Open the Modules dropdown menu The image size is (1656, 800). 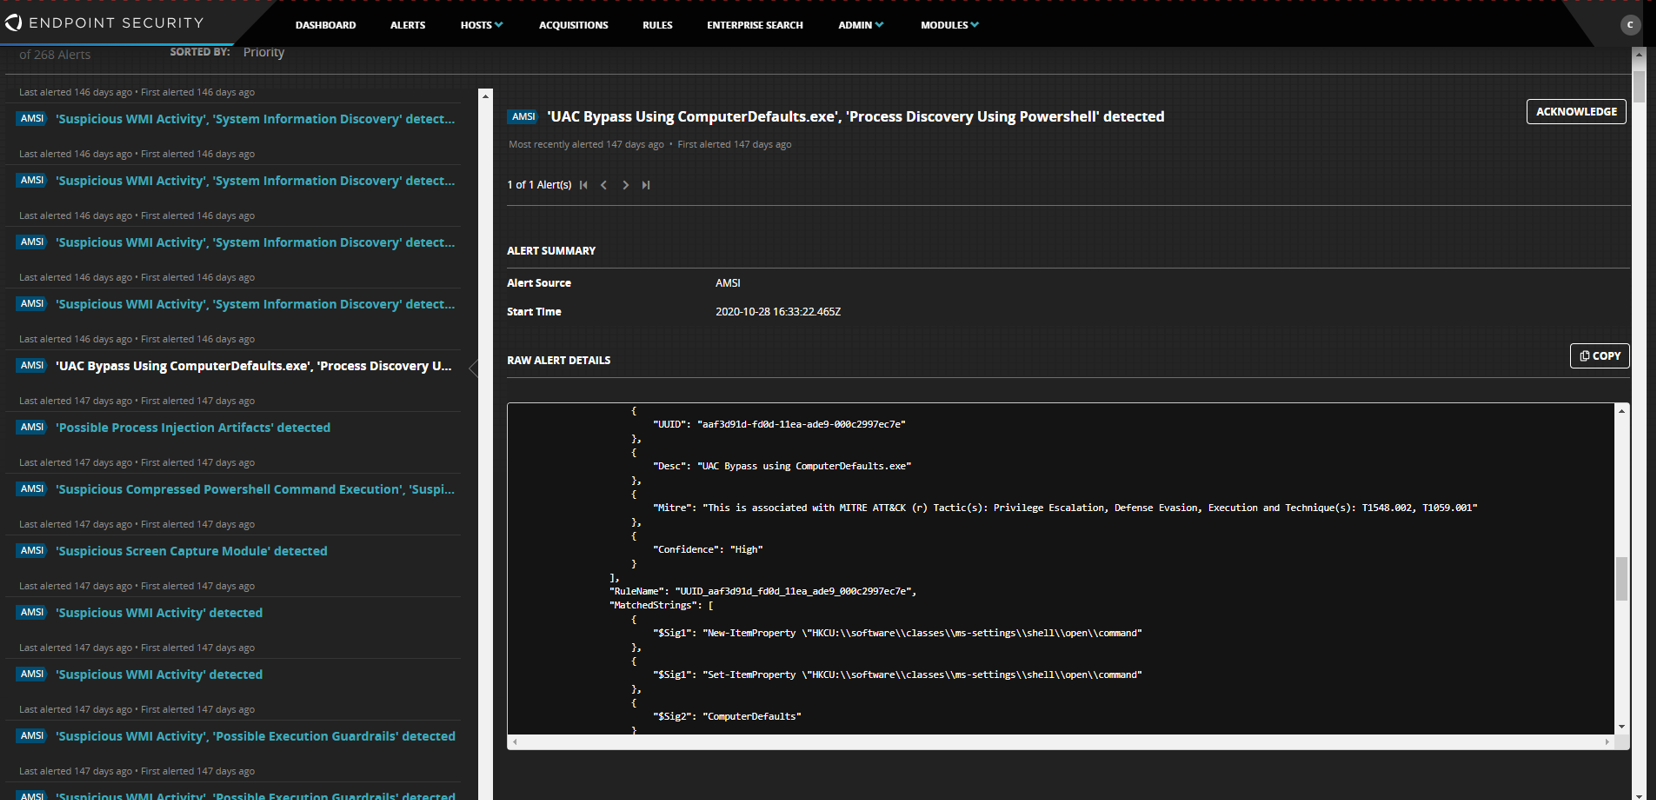pyautogui.click(x=949, y=25)
